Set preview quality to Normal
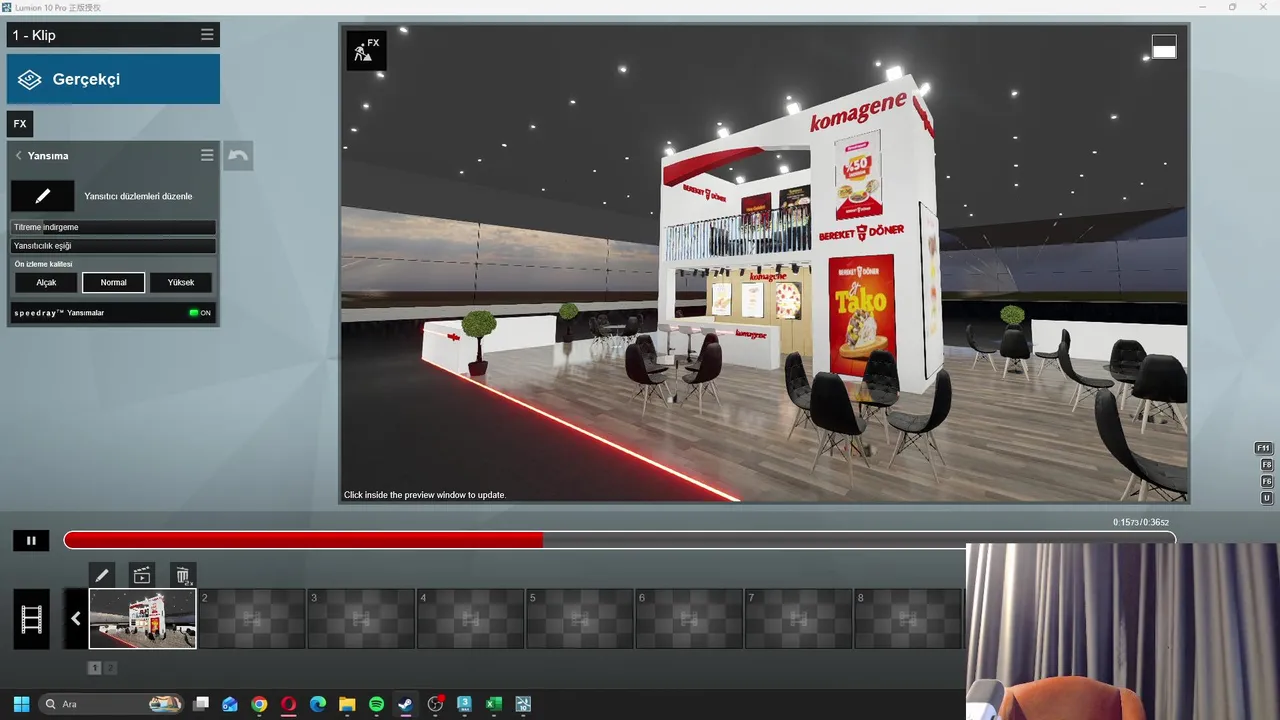 pyautogui.click(x=113, y=283)
